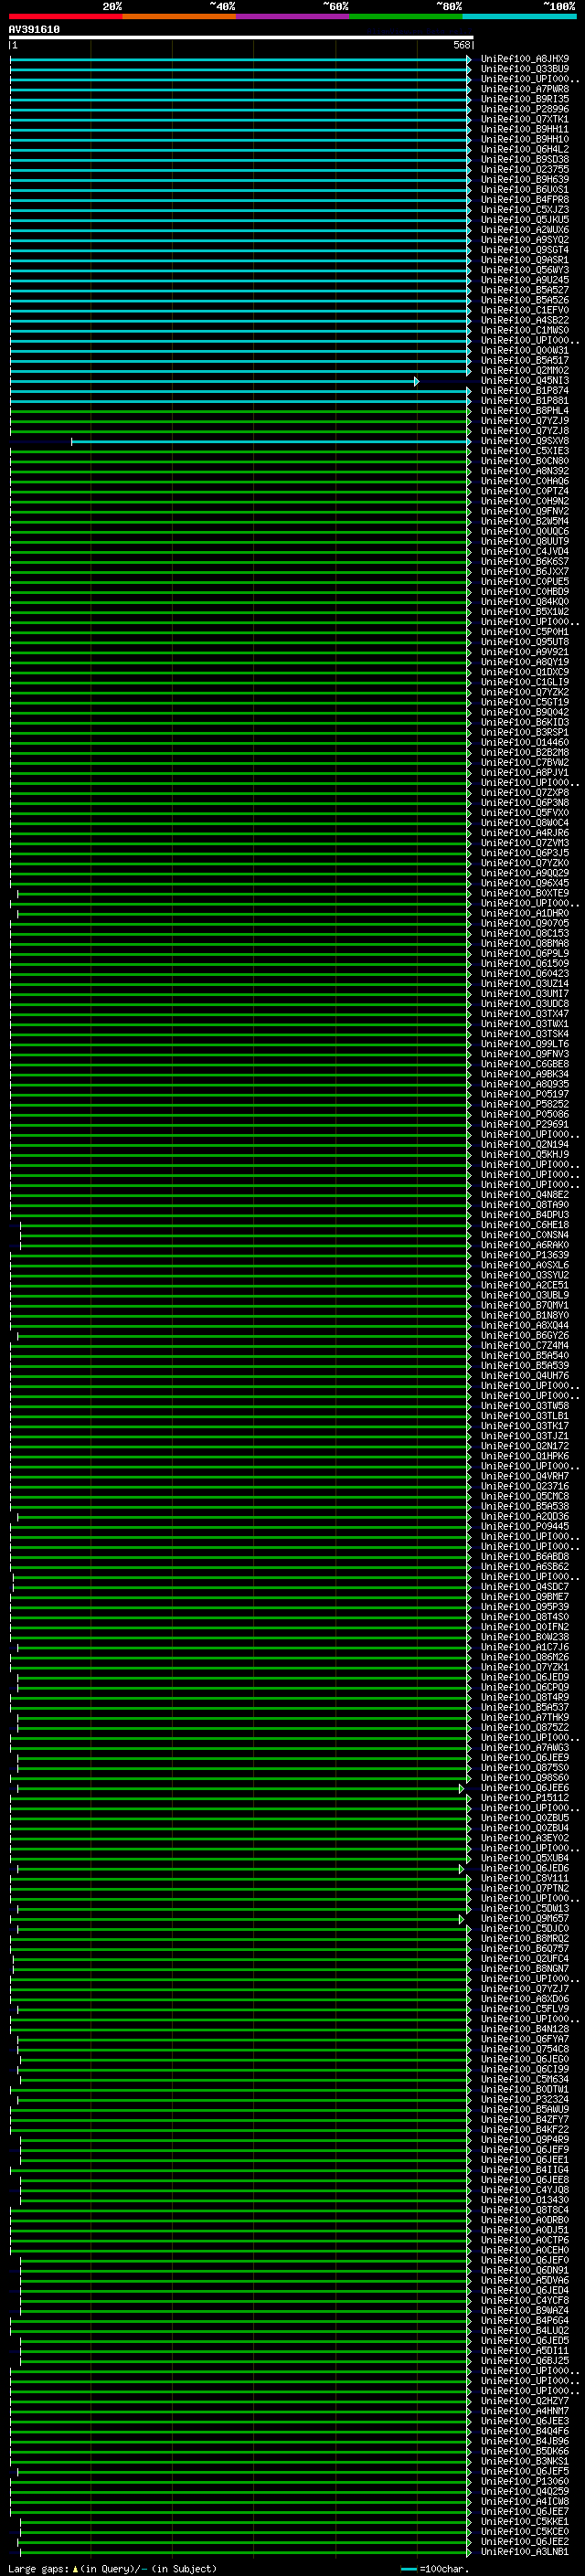585x2576 pixels.
Task: Click the UniRef100_P29691 label
Action: click(x=525, y=1124)
